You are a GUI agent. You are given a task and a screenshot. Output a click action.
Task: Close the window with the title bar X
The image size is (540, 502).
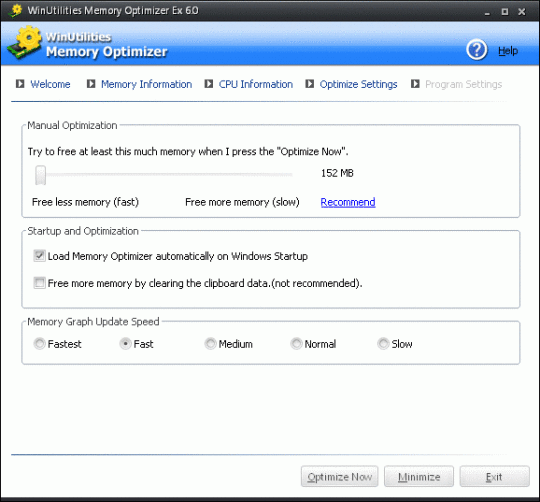click(x=522, y=12)
